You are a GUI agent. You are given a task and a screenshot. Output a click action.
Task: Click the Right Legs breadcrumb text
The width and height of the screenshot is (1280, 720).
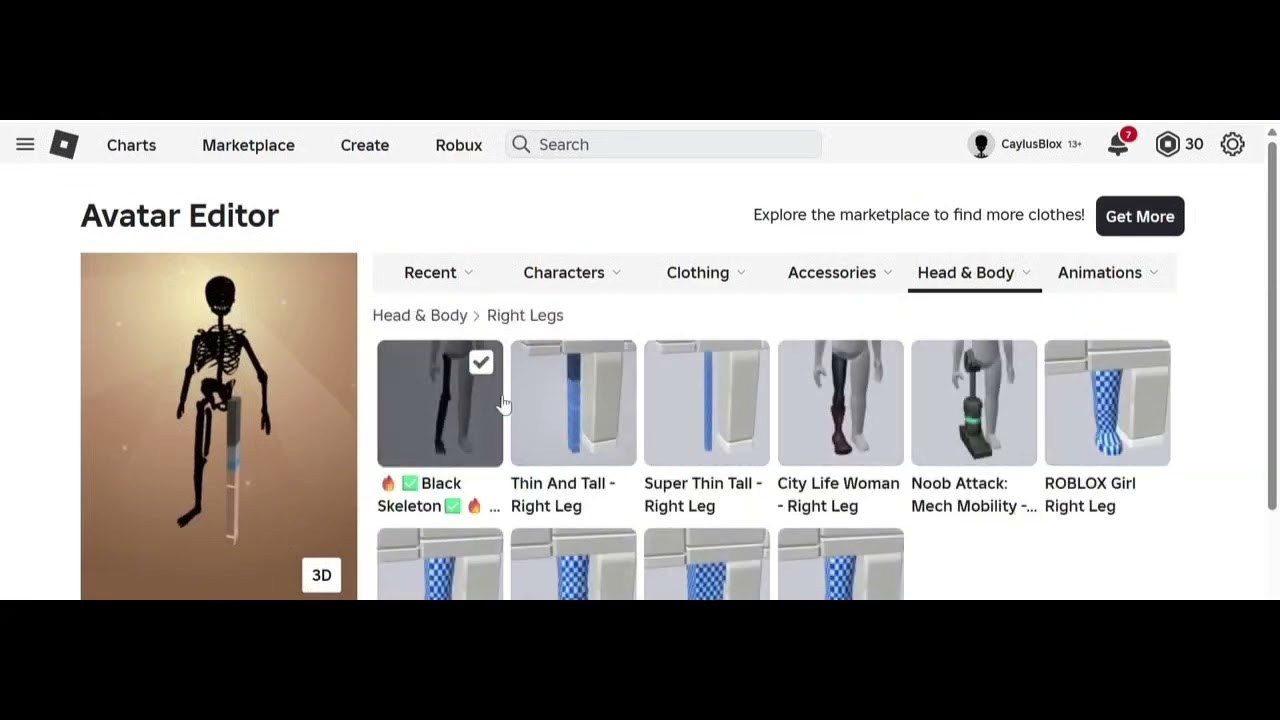click(525, 315)
